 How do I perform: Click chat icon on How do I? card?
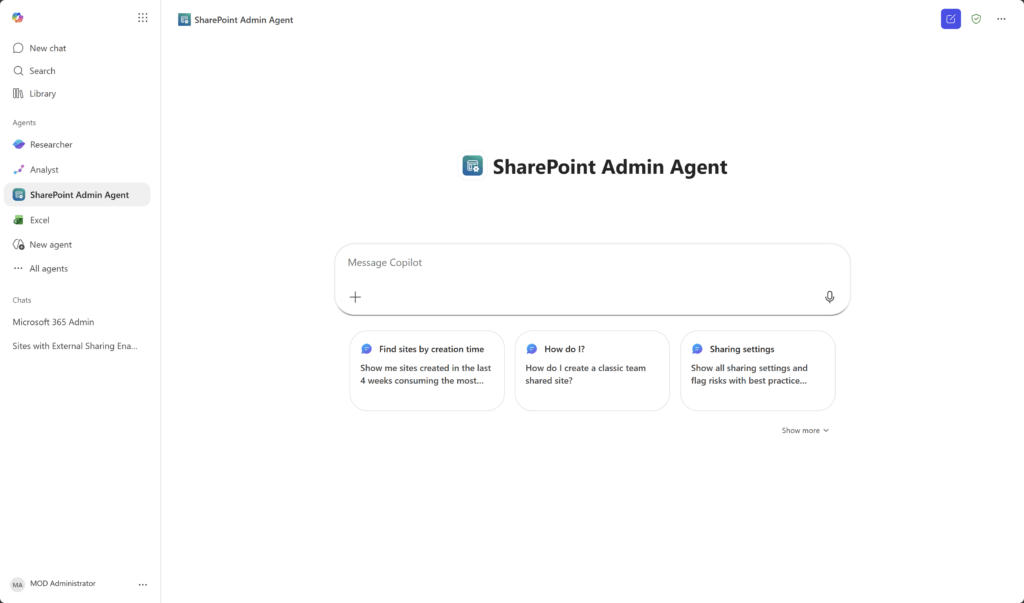[x=532, y=349]
